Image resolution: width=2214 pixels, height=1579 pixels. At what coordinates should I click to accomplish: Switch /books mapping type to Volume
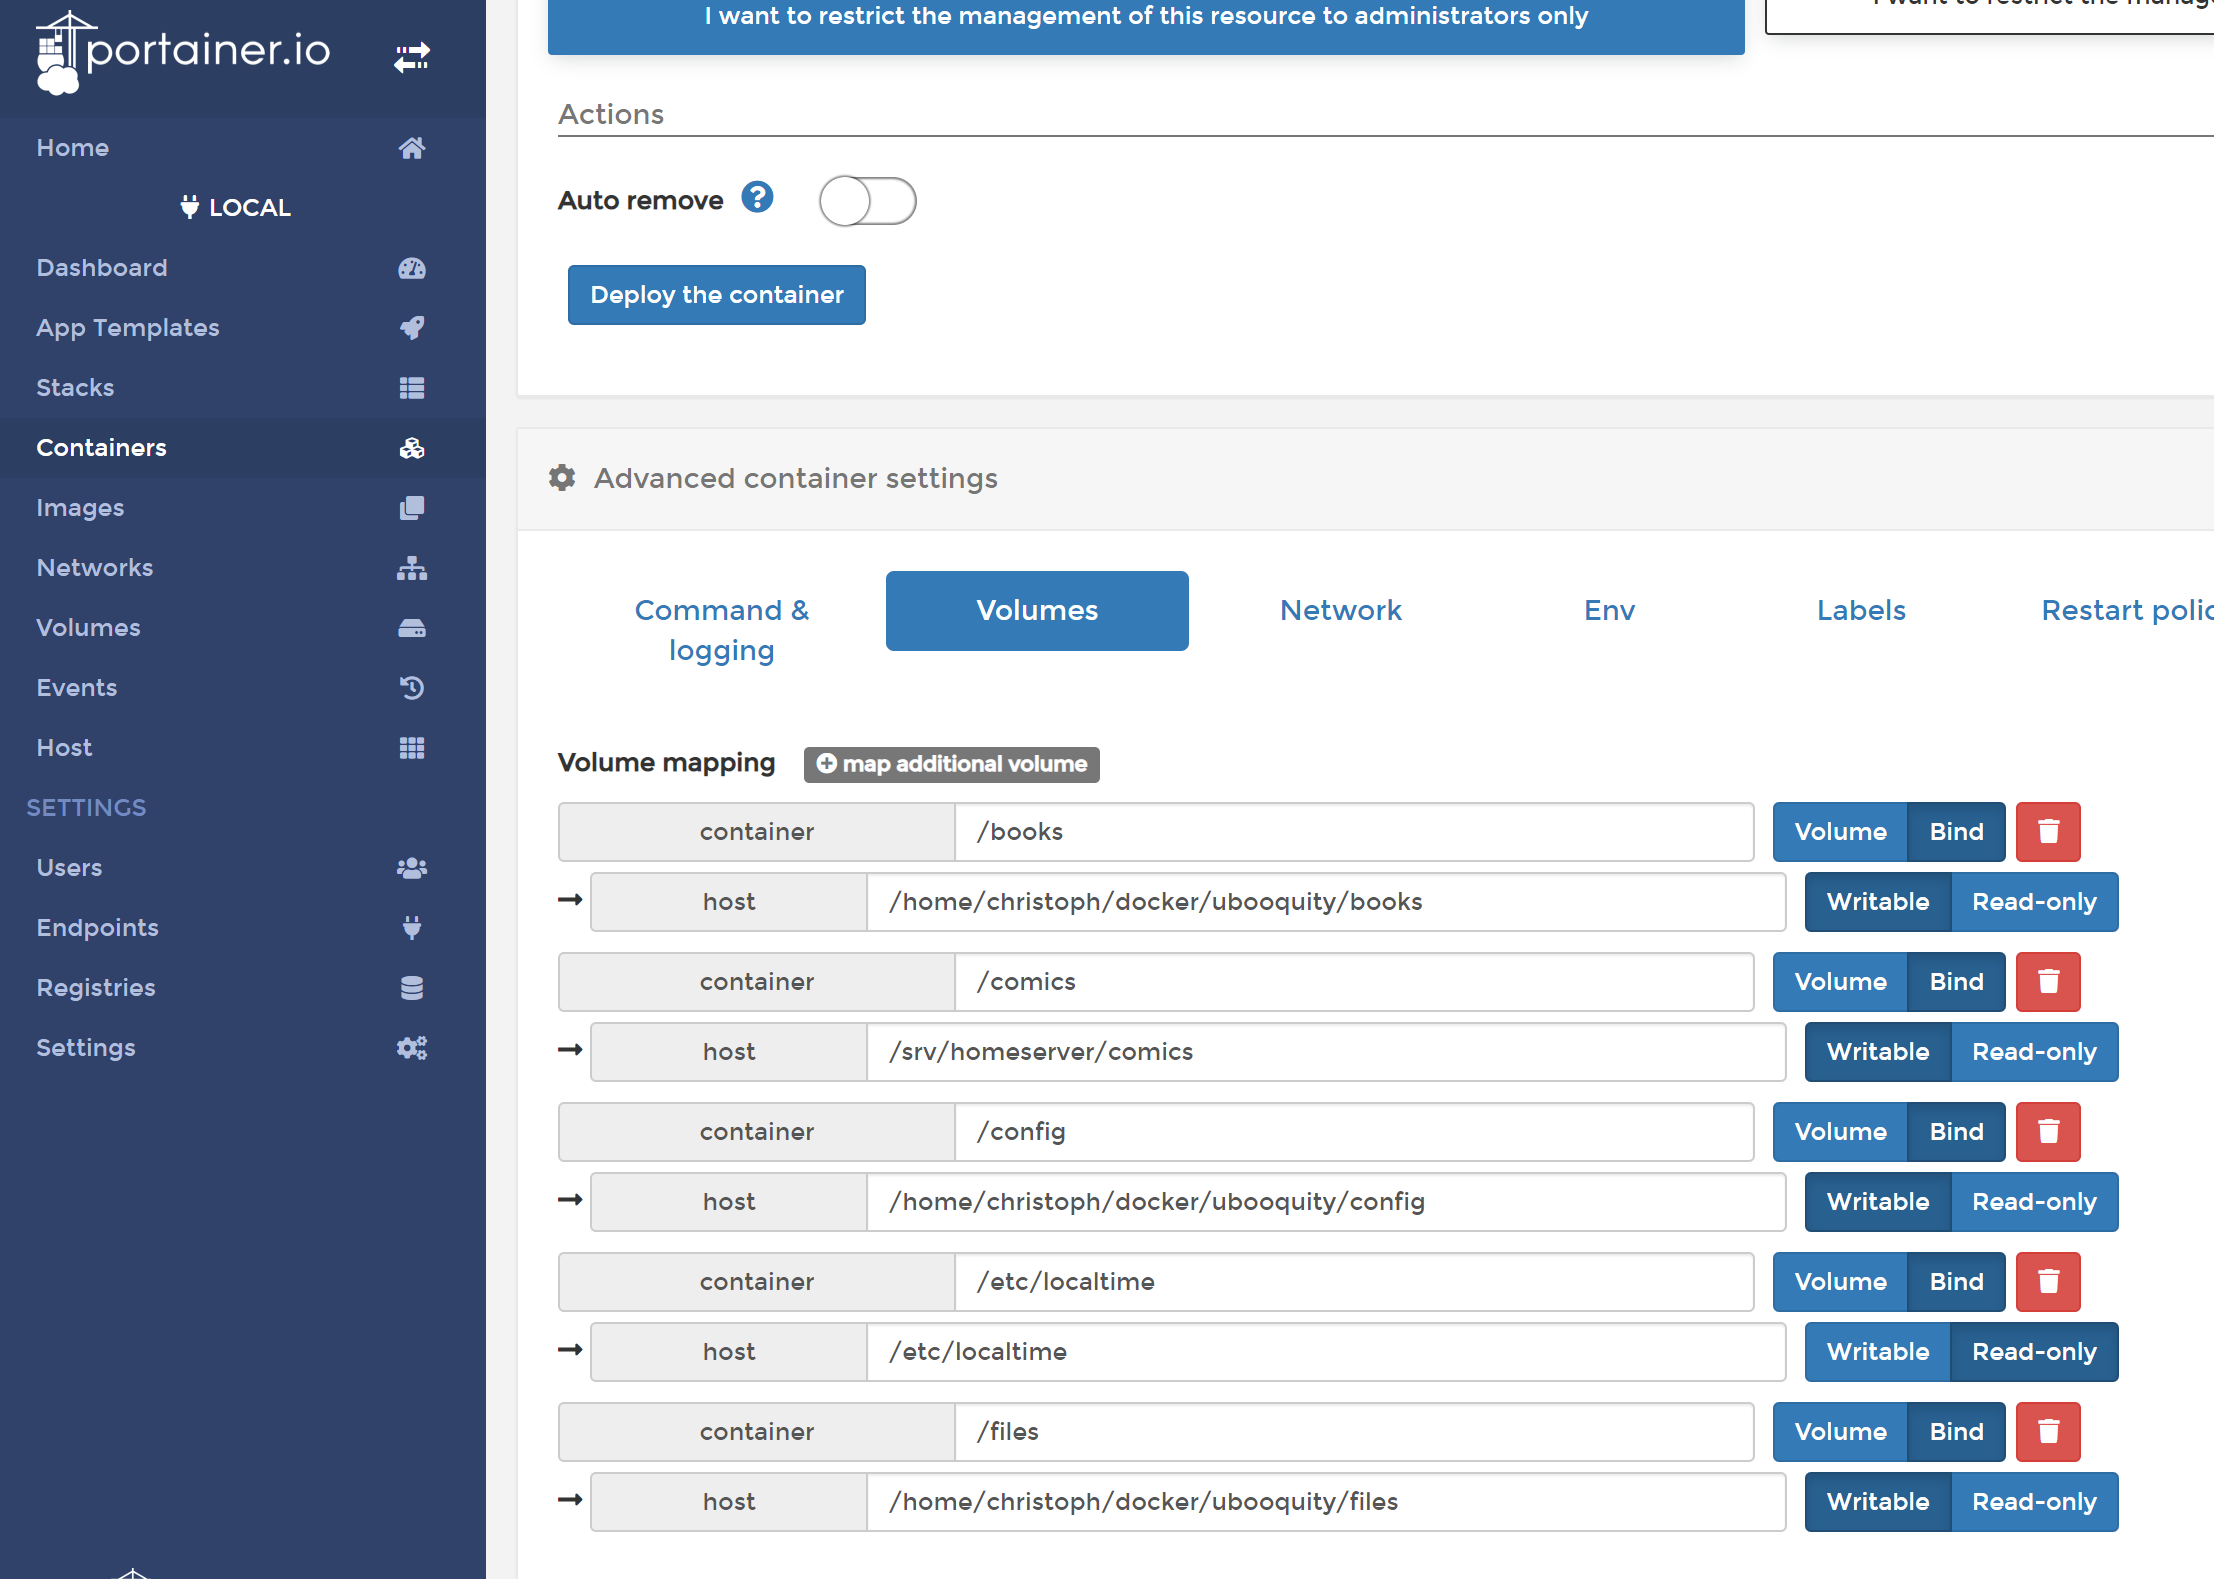pyautogui.click(x=1840, y=831)
